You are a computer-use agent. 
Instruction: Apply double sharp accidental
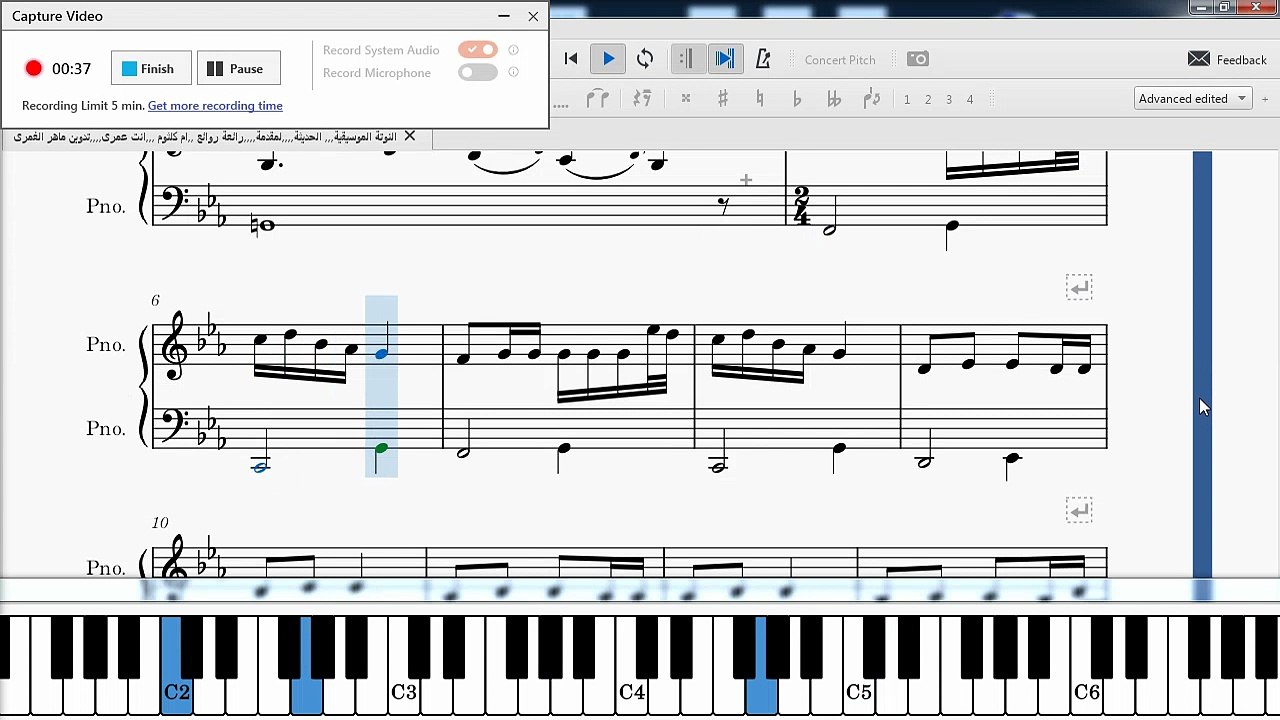pos(685,99)
